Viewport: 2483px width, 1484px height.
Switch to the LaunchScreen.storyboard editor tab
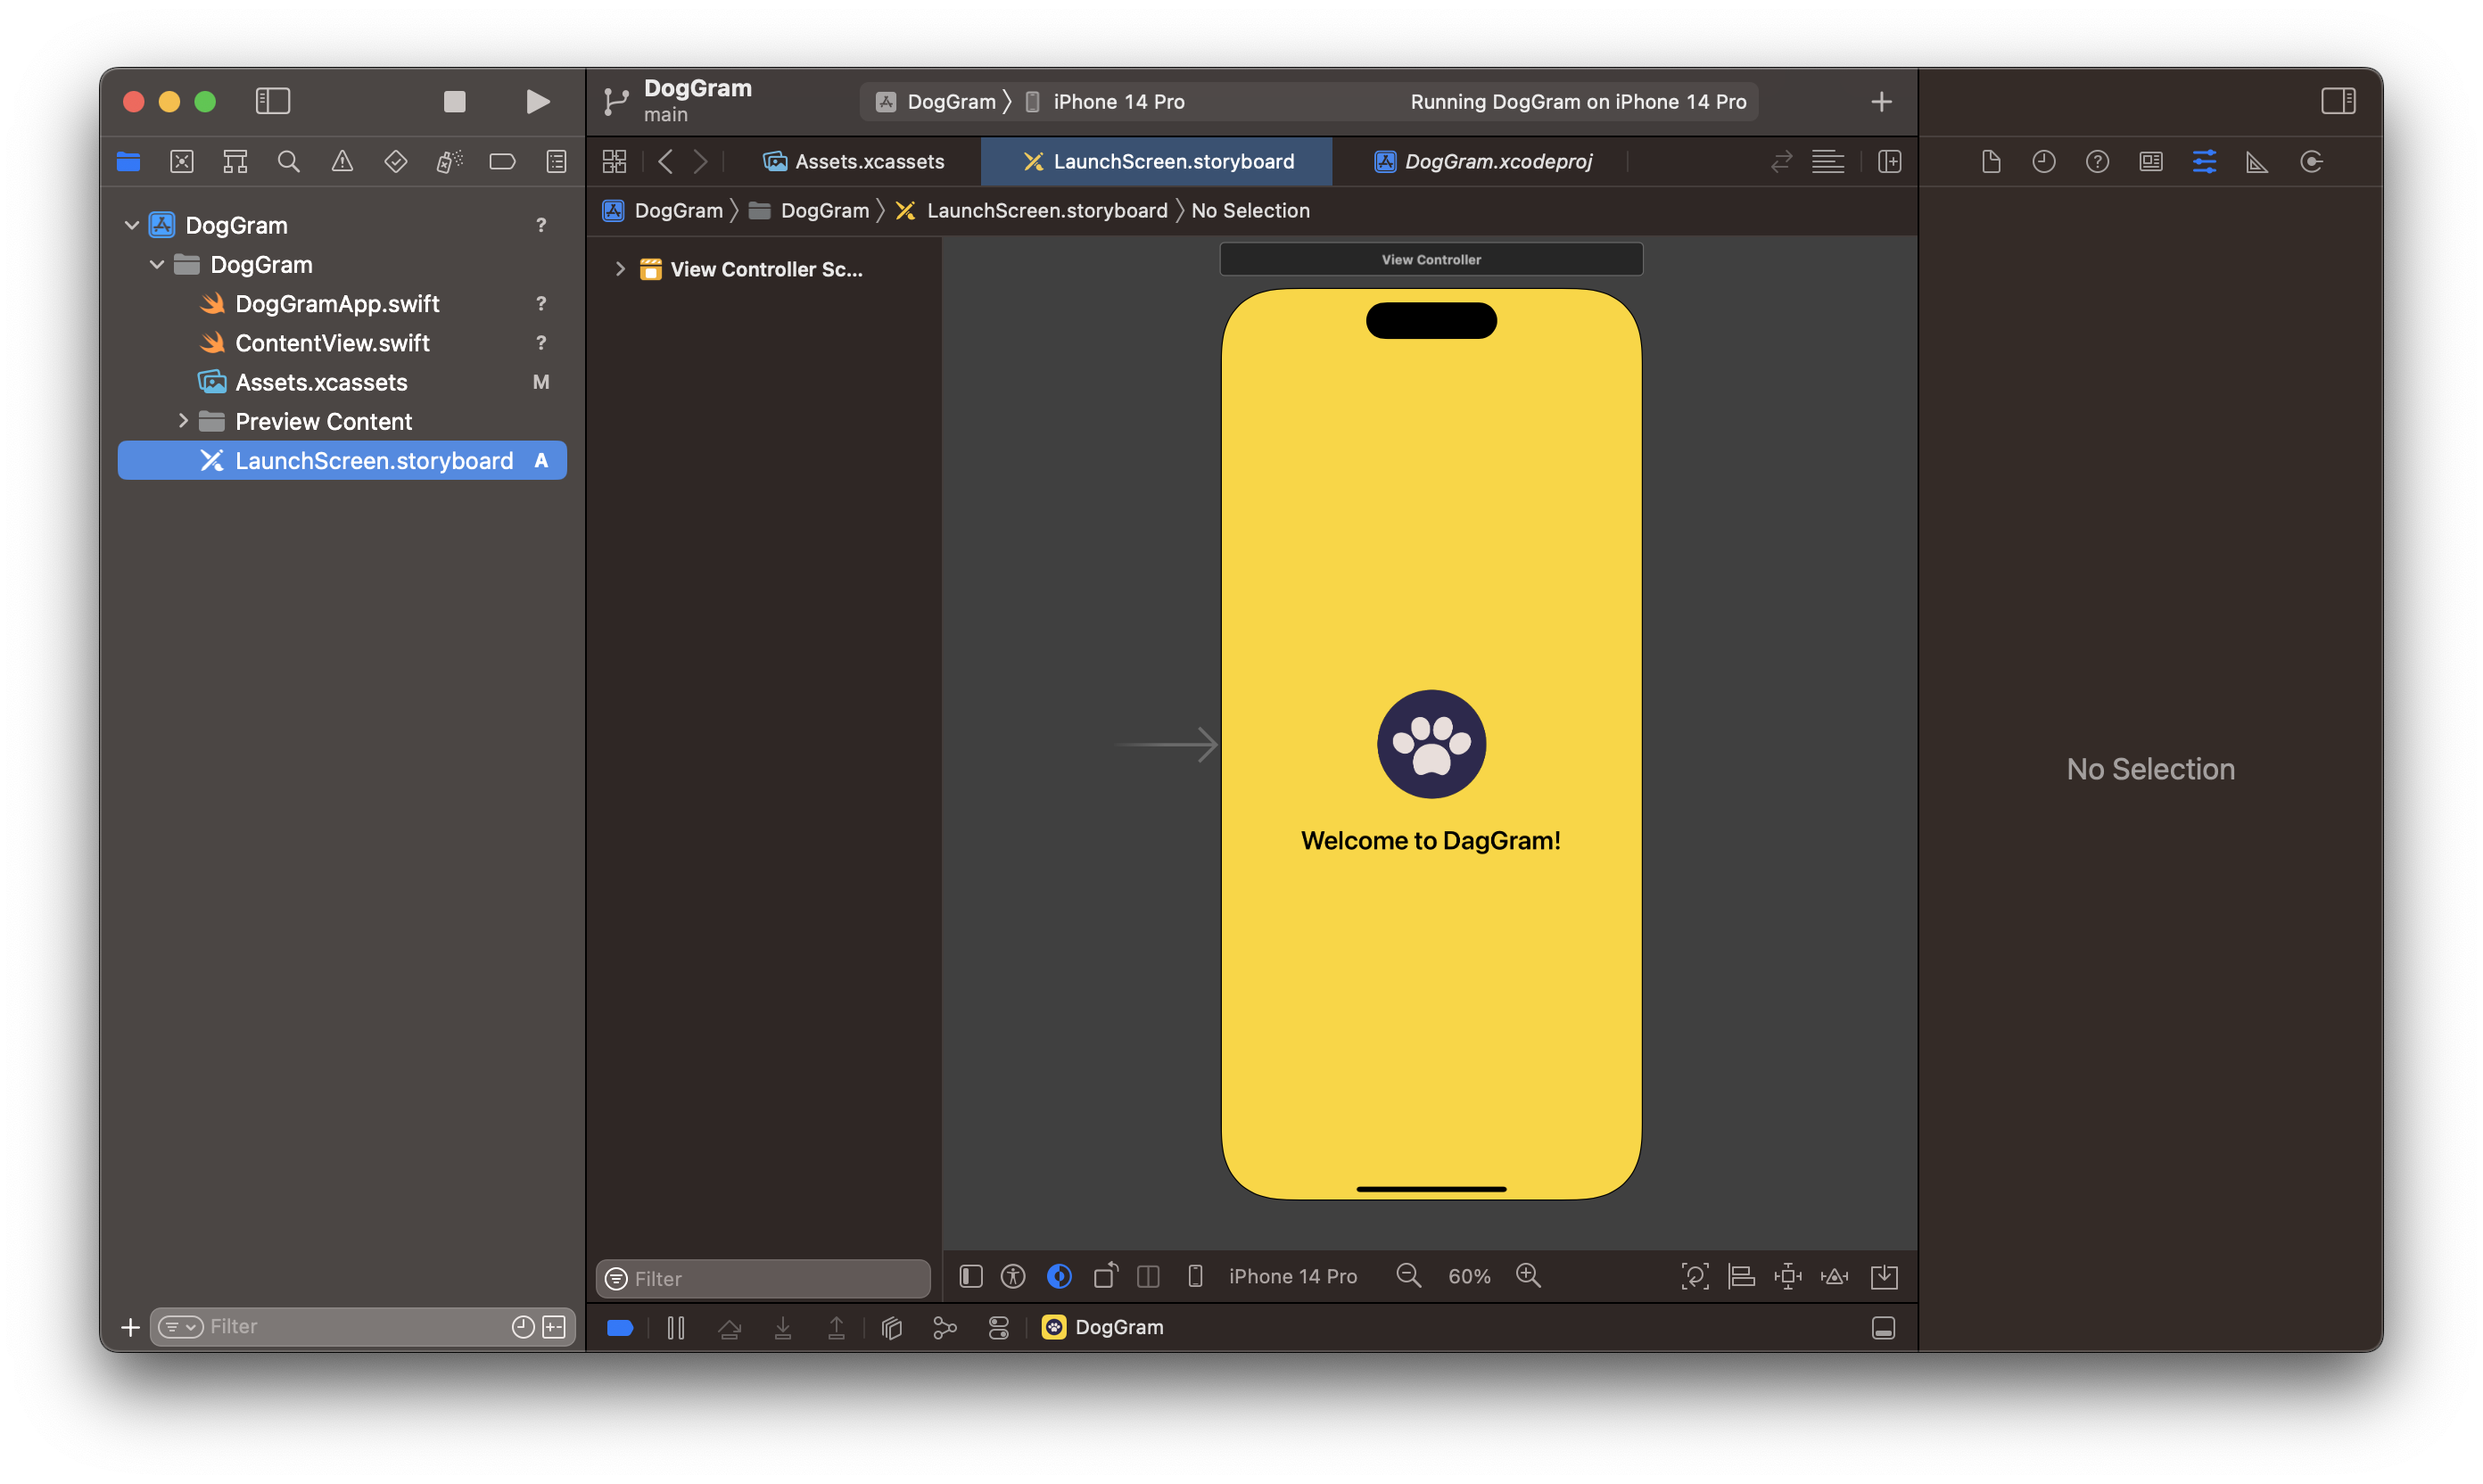(1158, 161)
